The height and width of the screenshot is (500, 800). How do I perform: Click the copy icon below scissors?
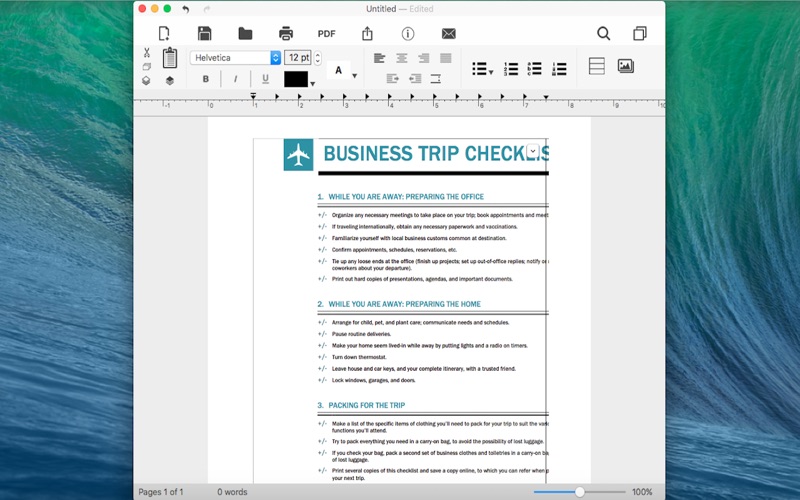pos(147,67)
